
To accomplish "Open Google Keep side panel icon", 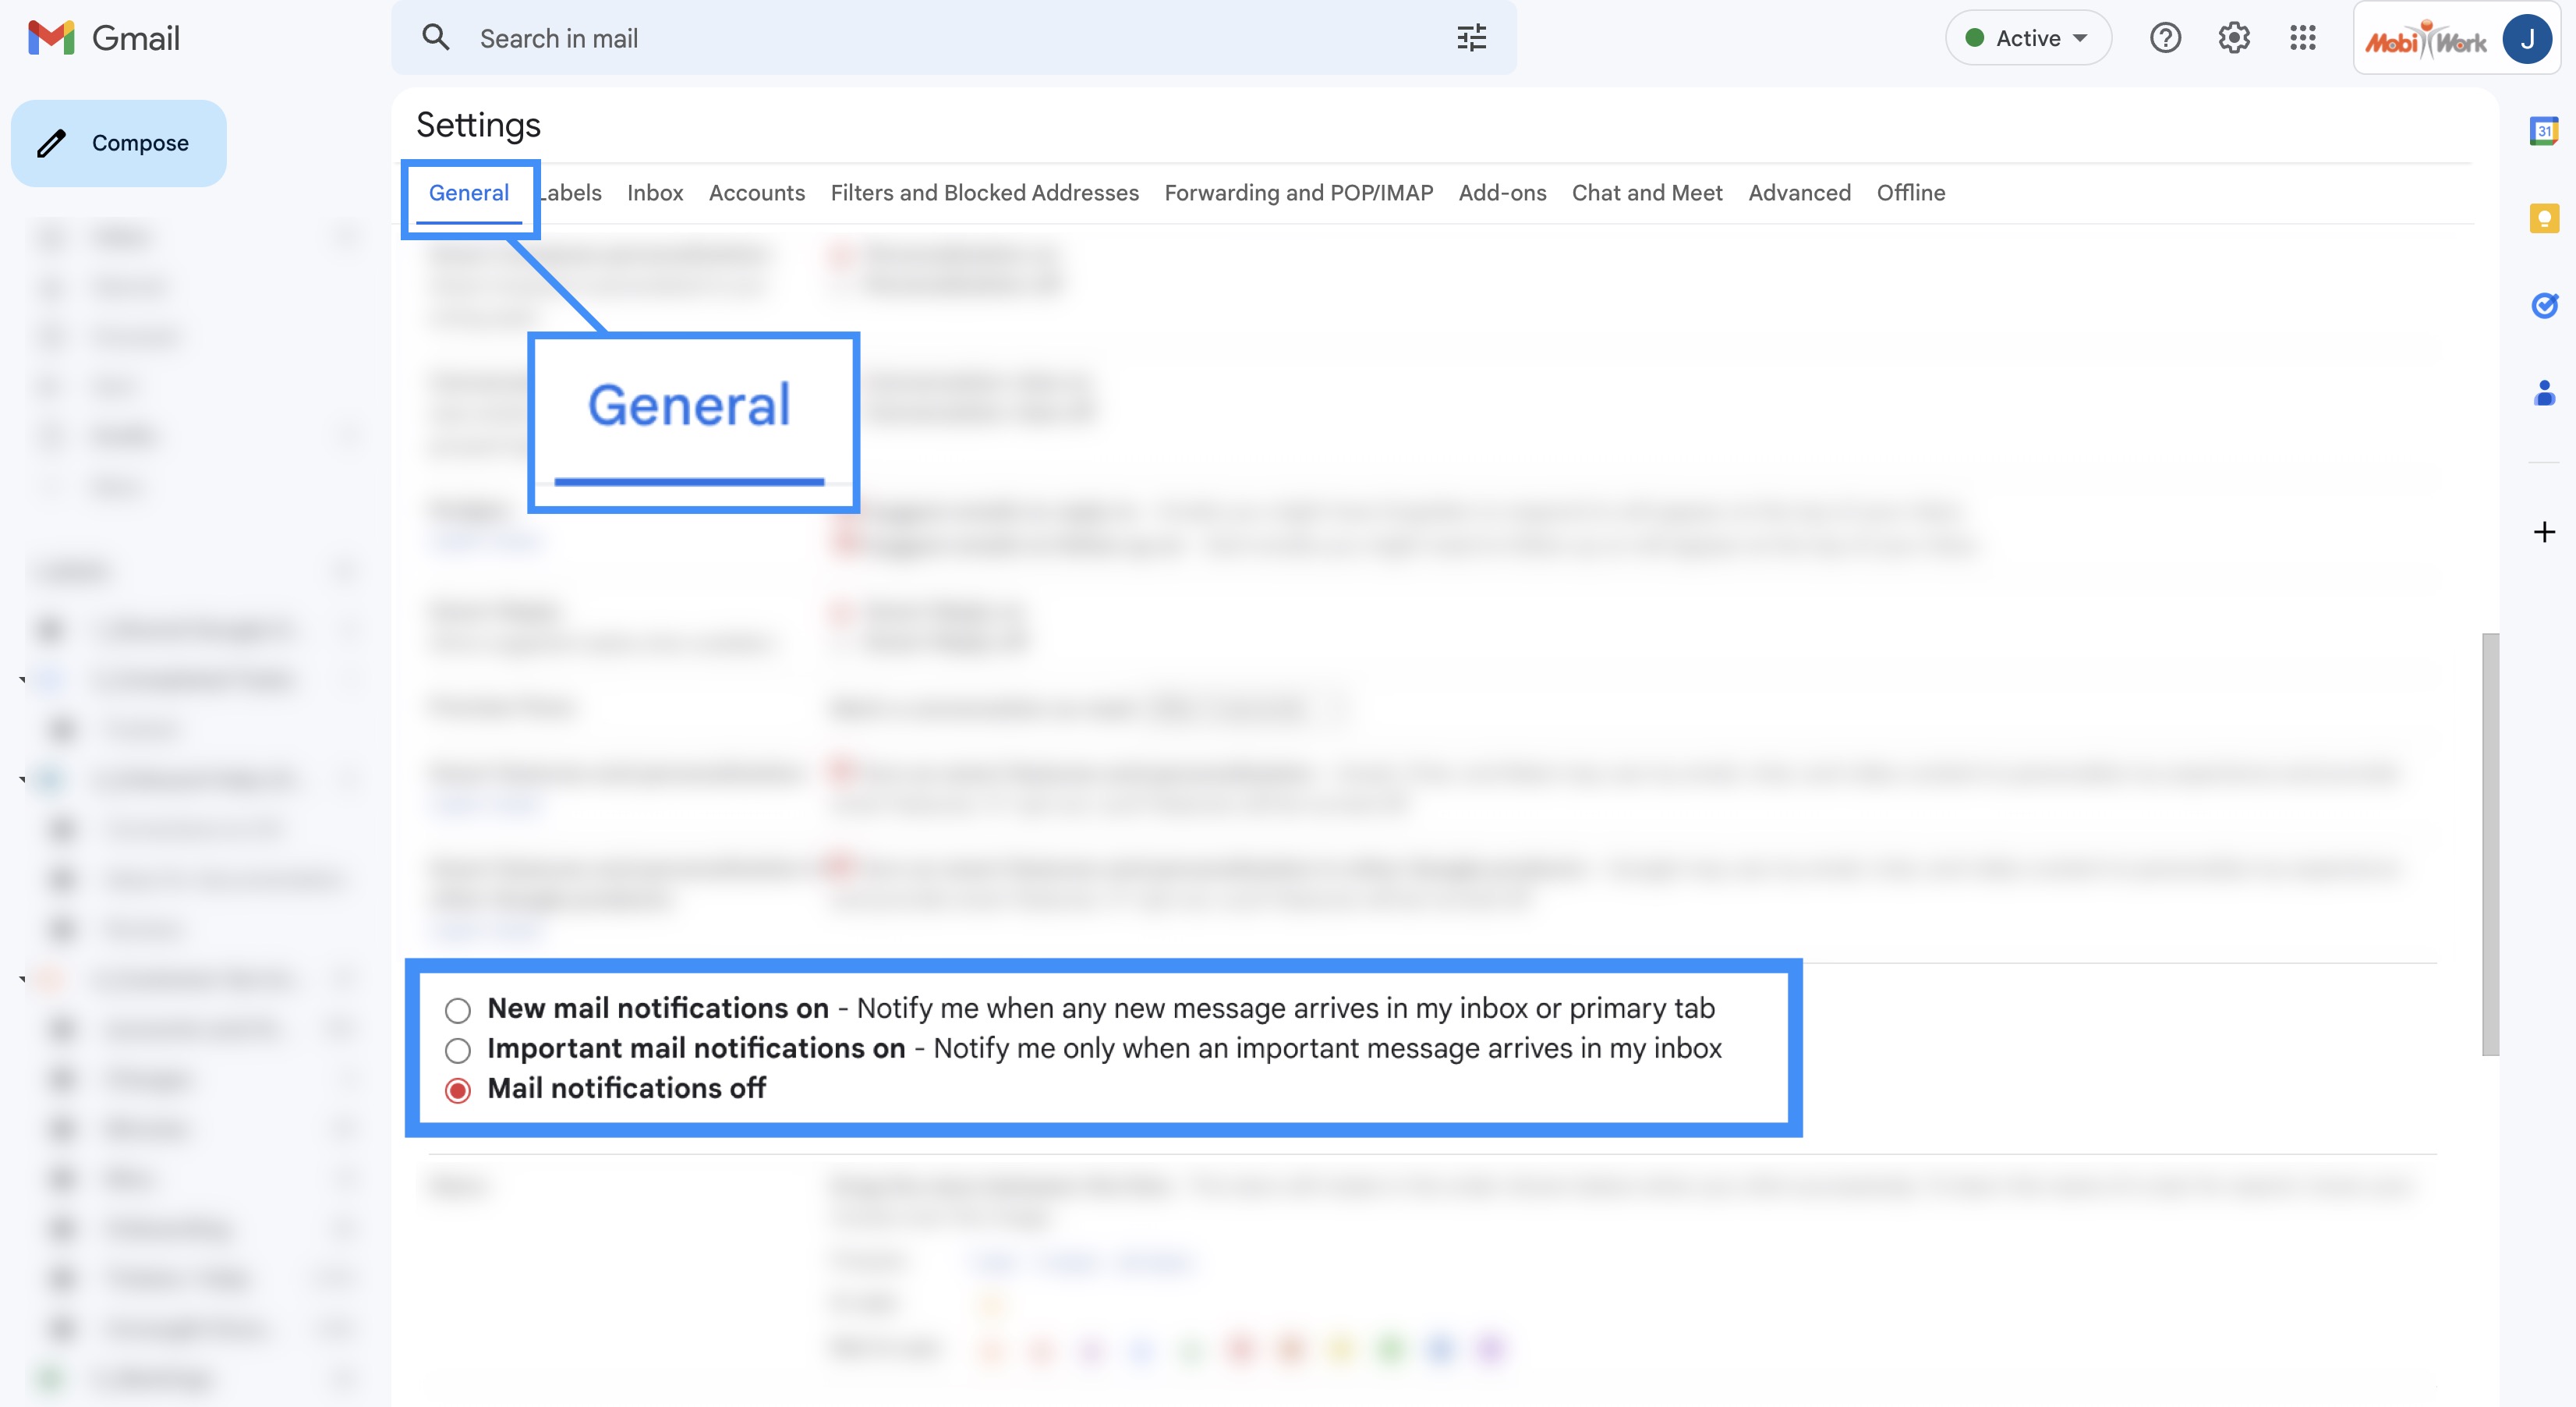I will click(x=2543, y=218).
